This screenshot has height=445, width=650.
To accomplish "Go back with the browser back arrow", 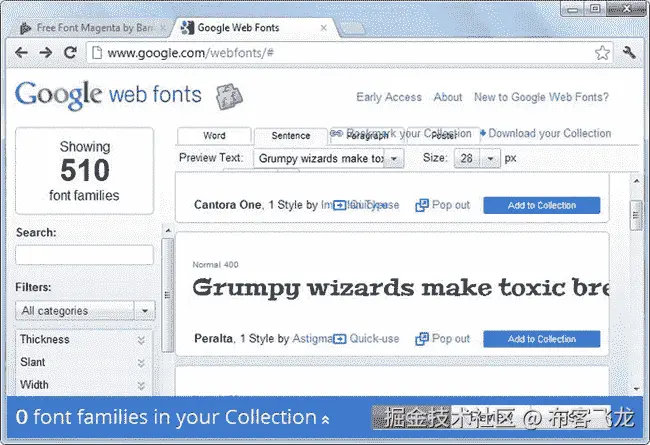I will (x=21, y=53).
